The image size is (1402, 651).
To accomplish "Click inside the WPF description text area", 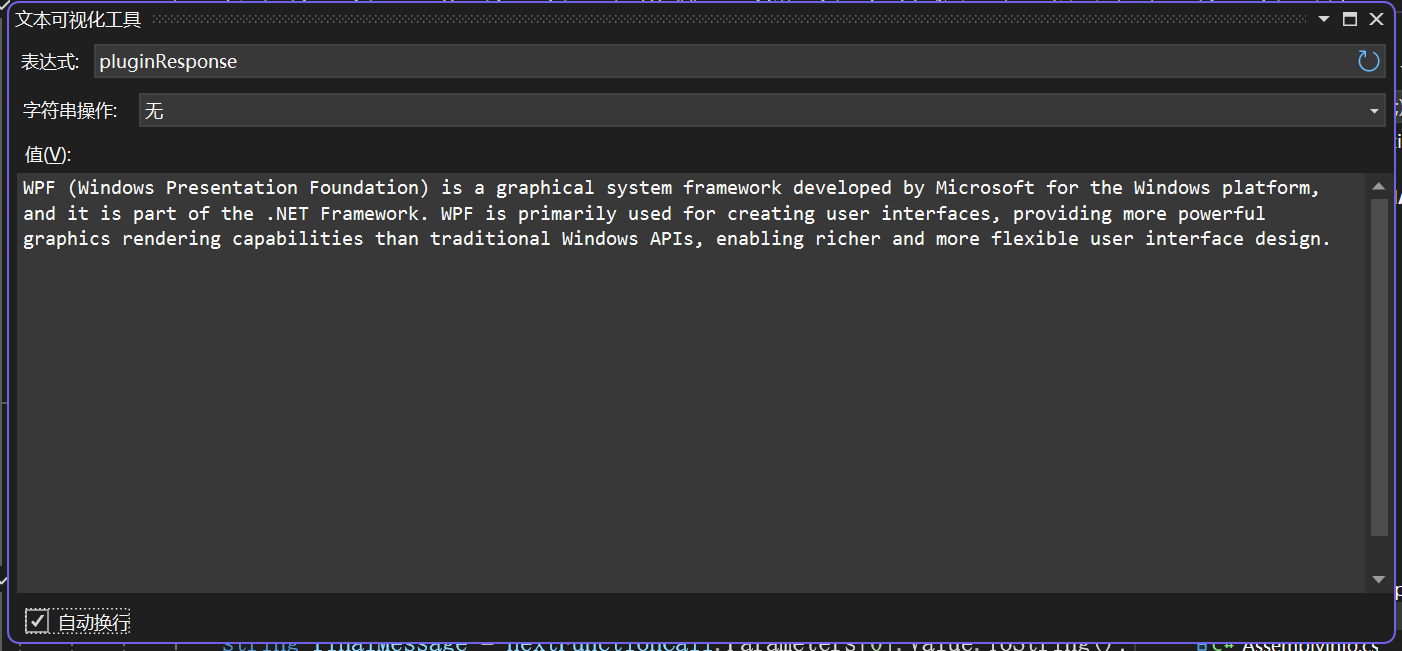I will 690,400.
